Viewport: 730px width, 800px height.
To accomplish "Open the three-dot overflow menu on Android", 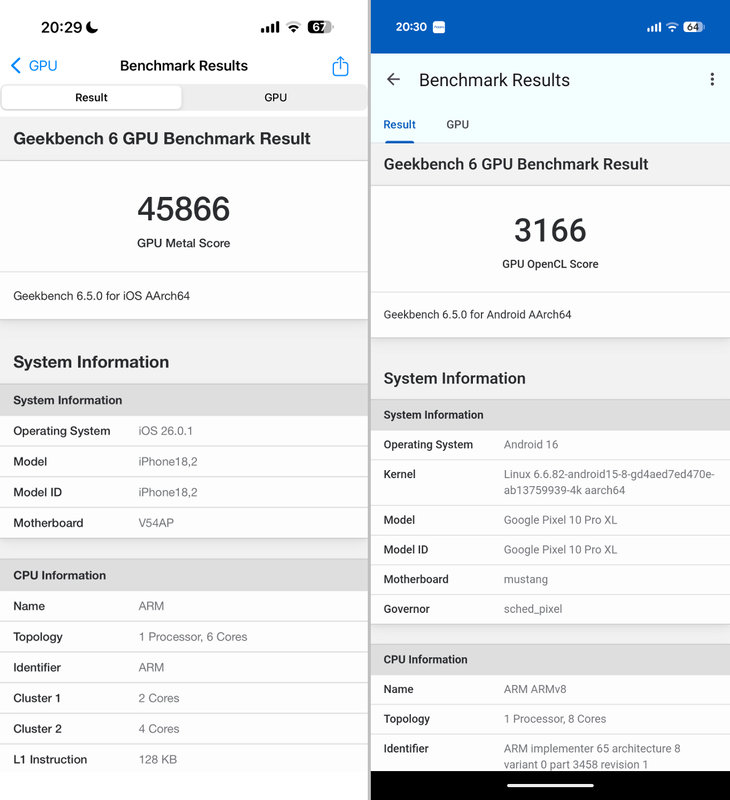I will pyautogui.click(x=712, y=80).
